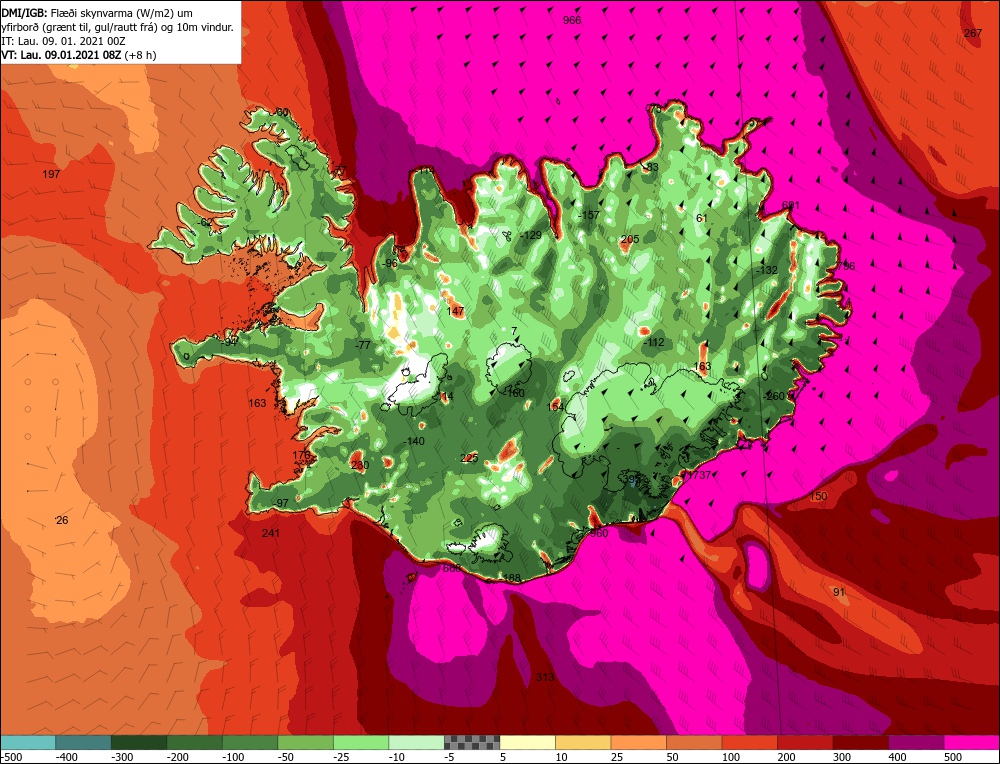Select the map value "176" on the southwest coast

click(x=301, y=455)
